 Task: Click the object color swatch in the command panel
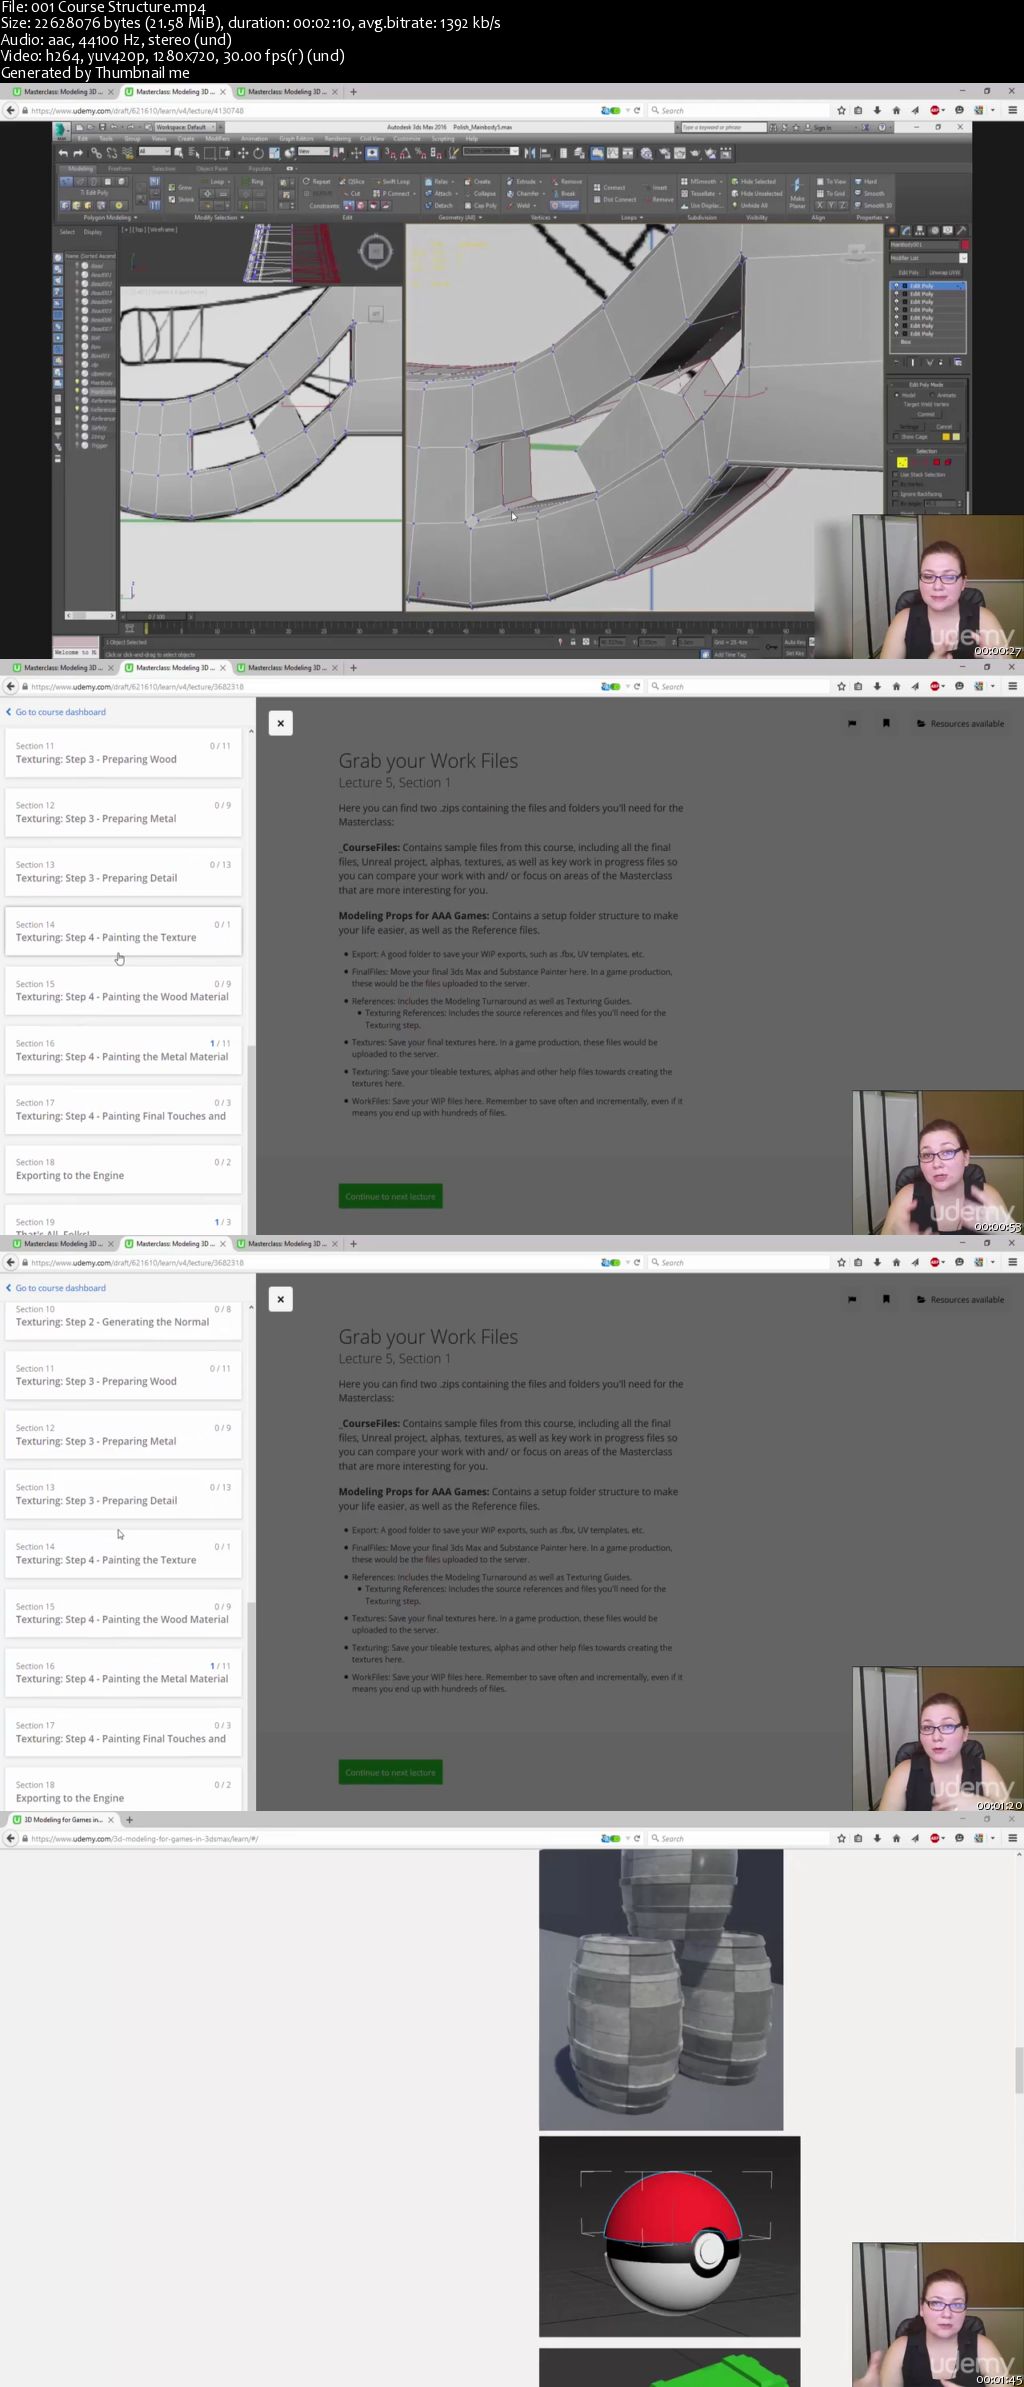(965, 244)
